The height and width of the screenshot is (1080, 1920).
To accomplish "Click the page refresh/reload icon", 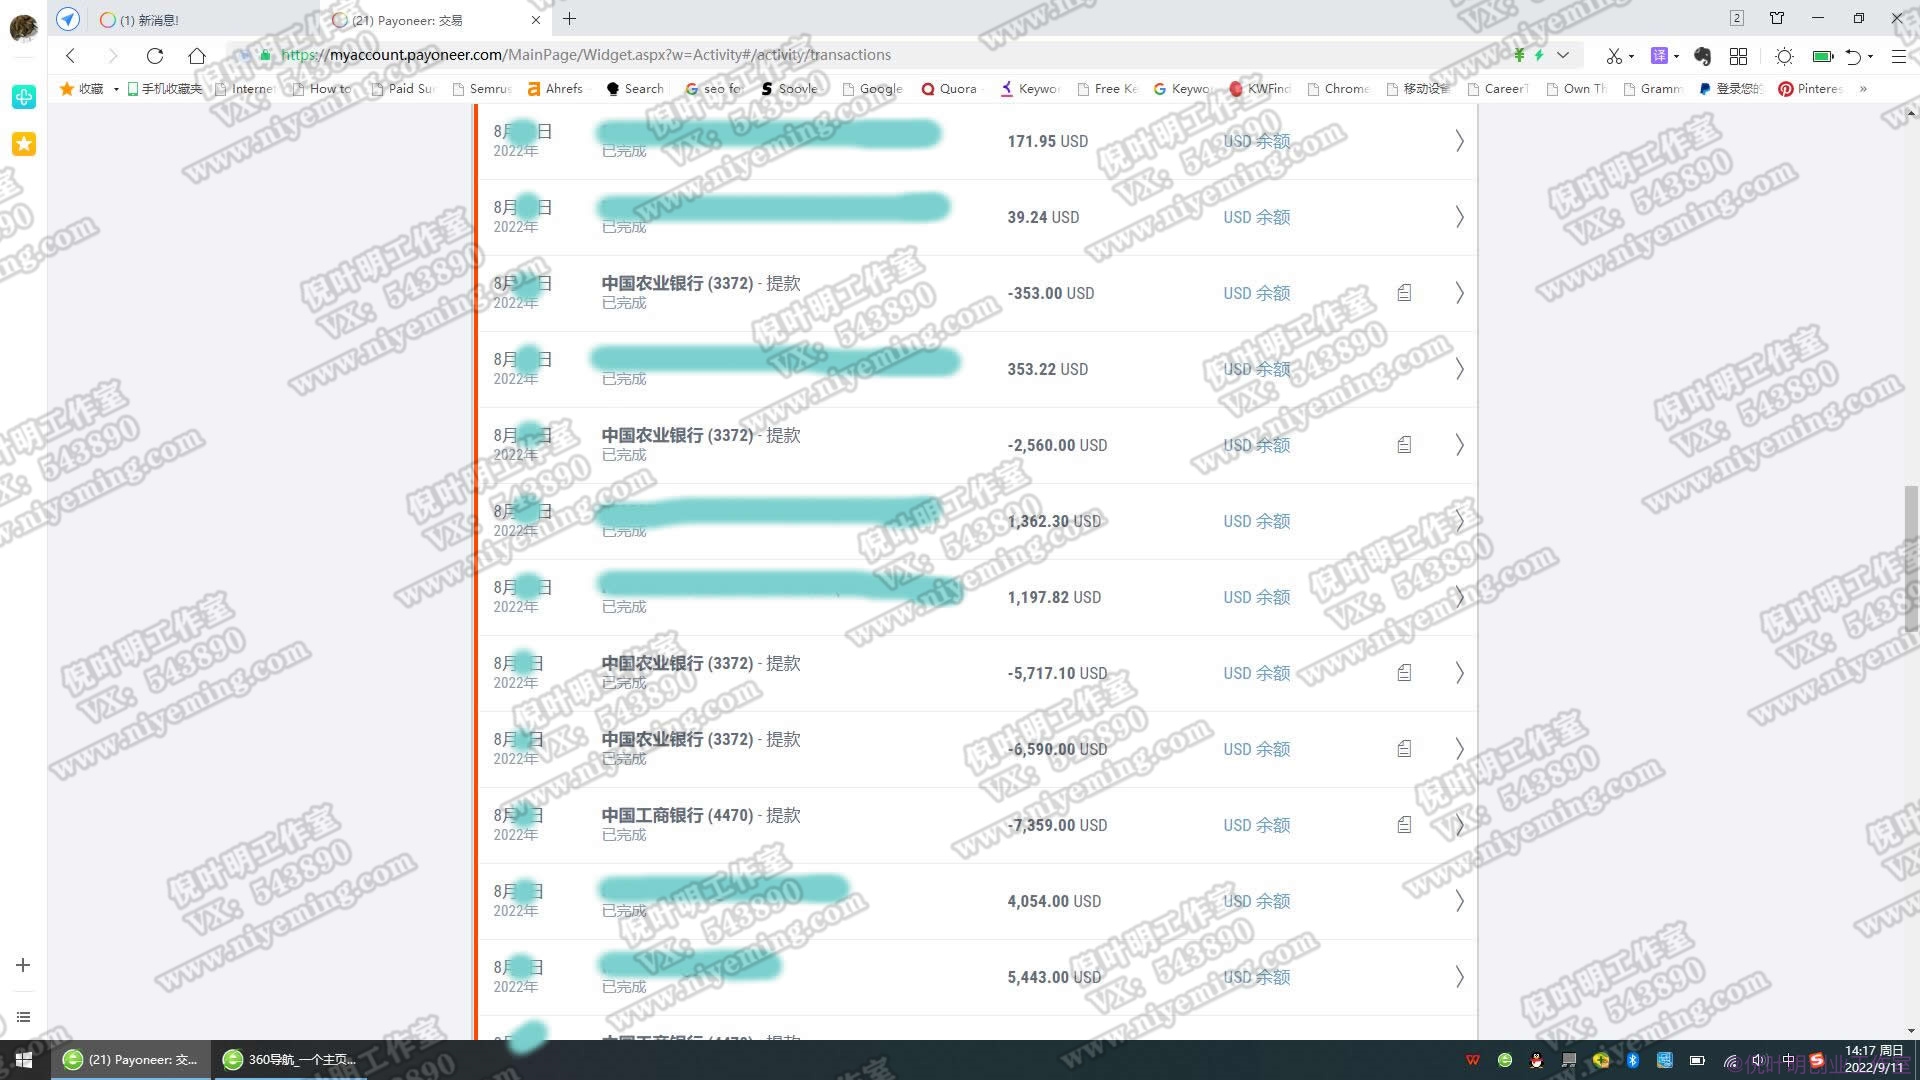I will click(x=154, y=55).
